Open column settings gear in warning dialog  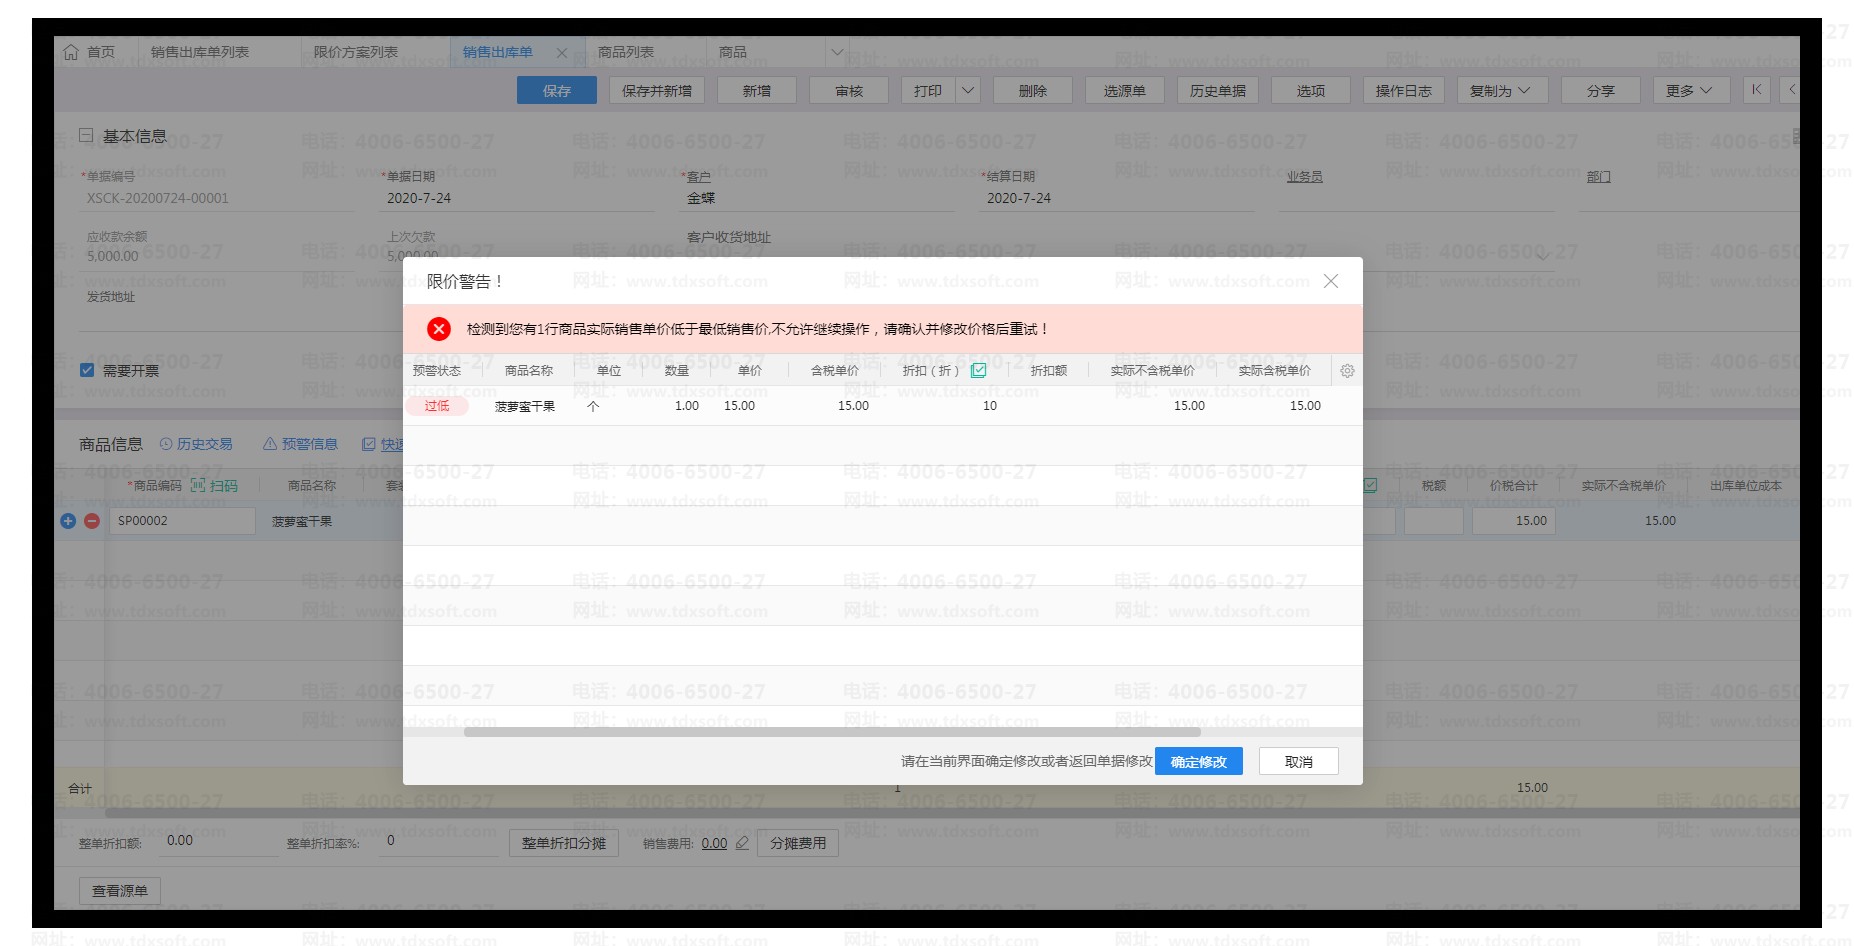(x=1347, y=371)
